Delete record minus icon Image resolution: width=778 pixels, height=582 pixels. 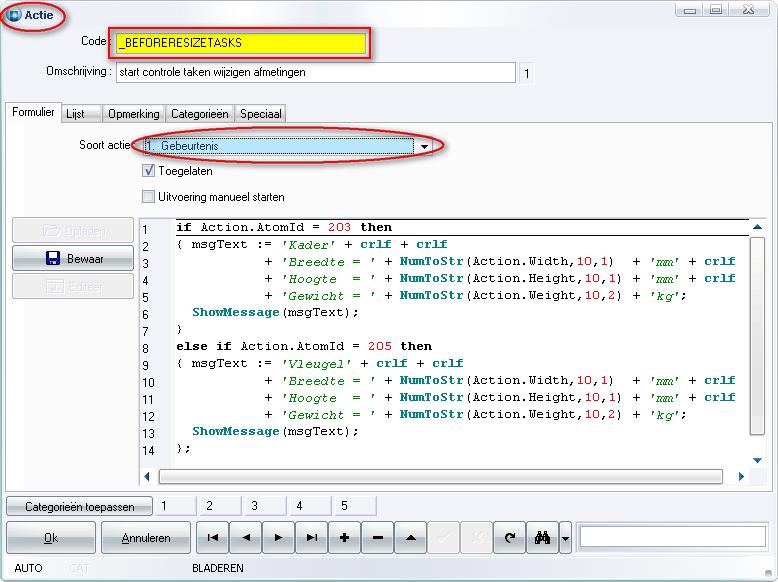[378, 537]
